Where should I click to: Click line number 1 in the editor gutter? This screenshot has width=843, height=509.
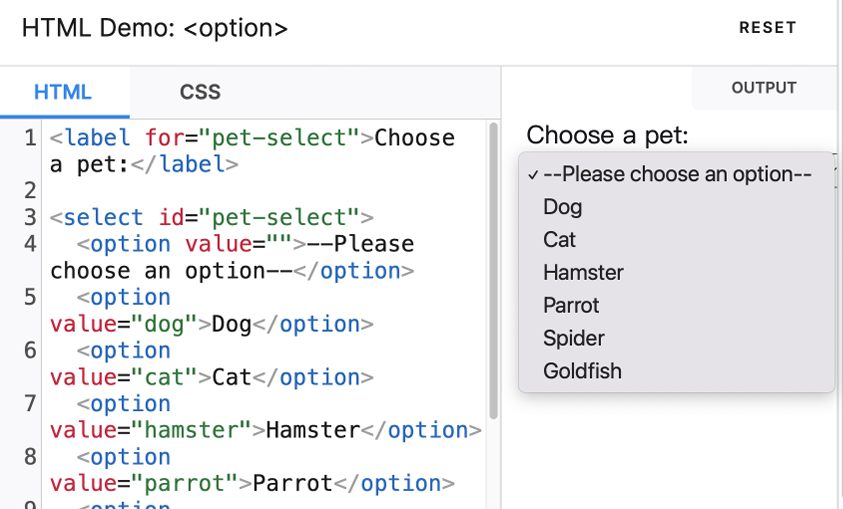(30, 138)
